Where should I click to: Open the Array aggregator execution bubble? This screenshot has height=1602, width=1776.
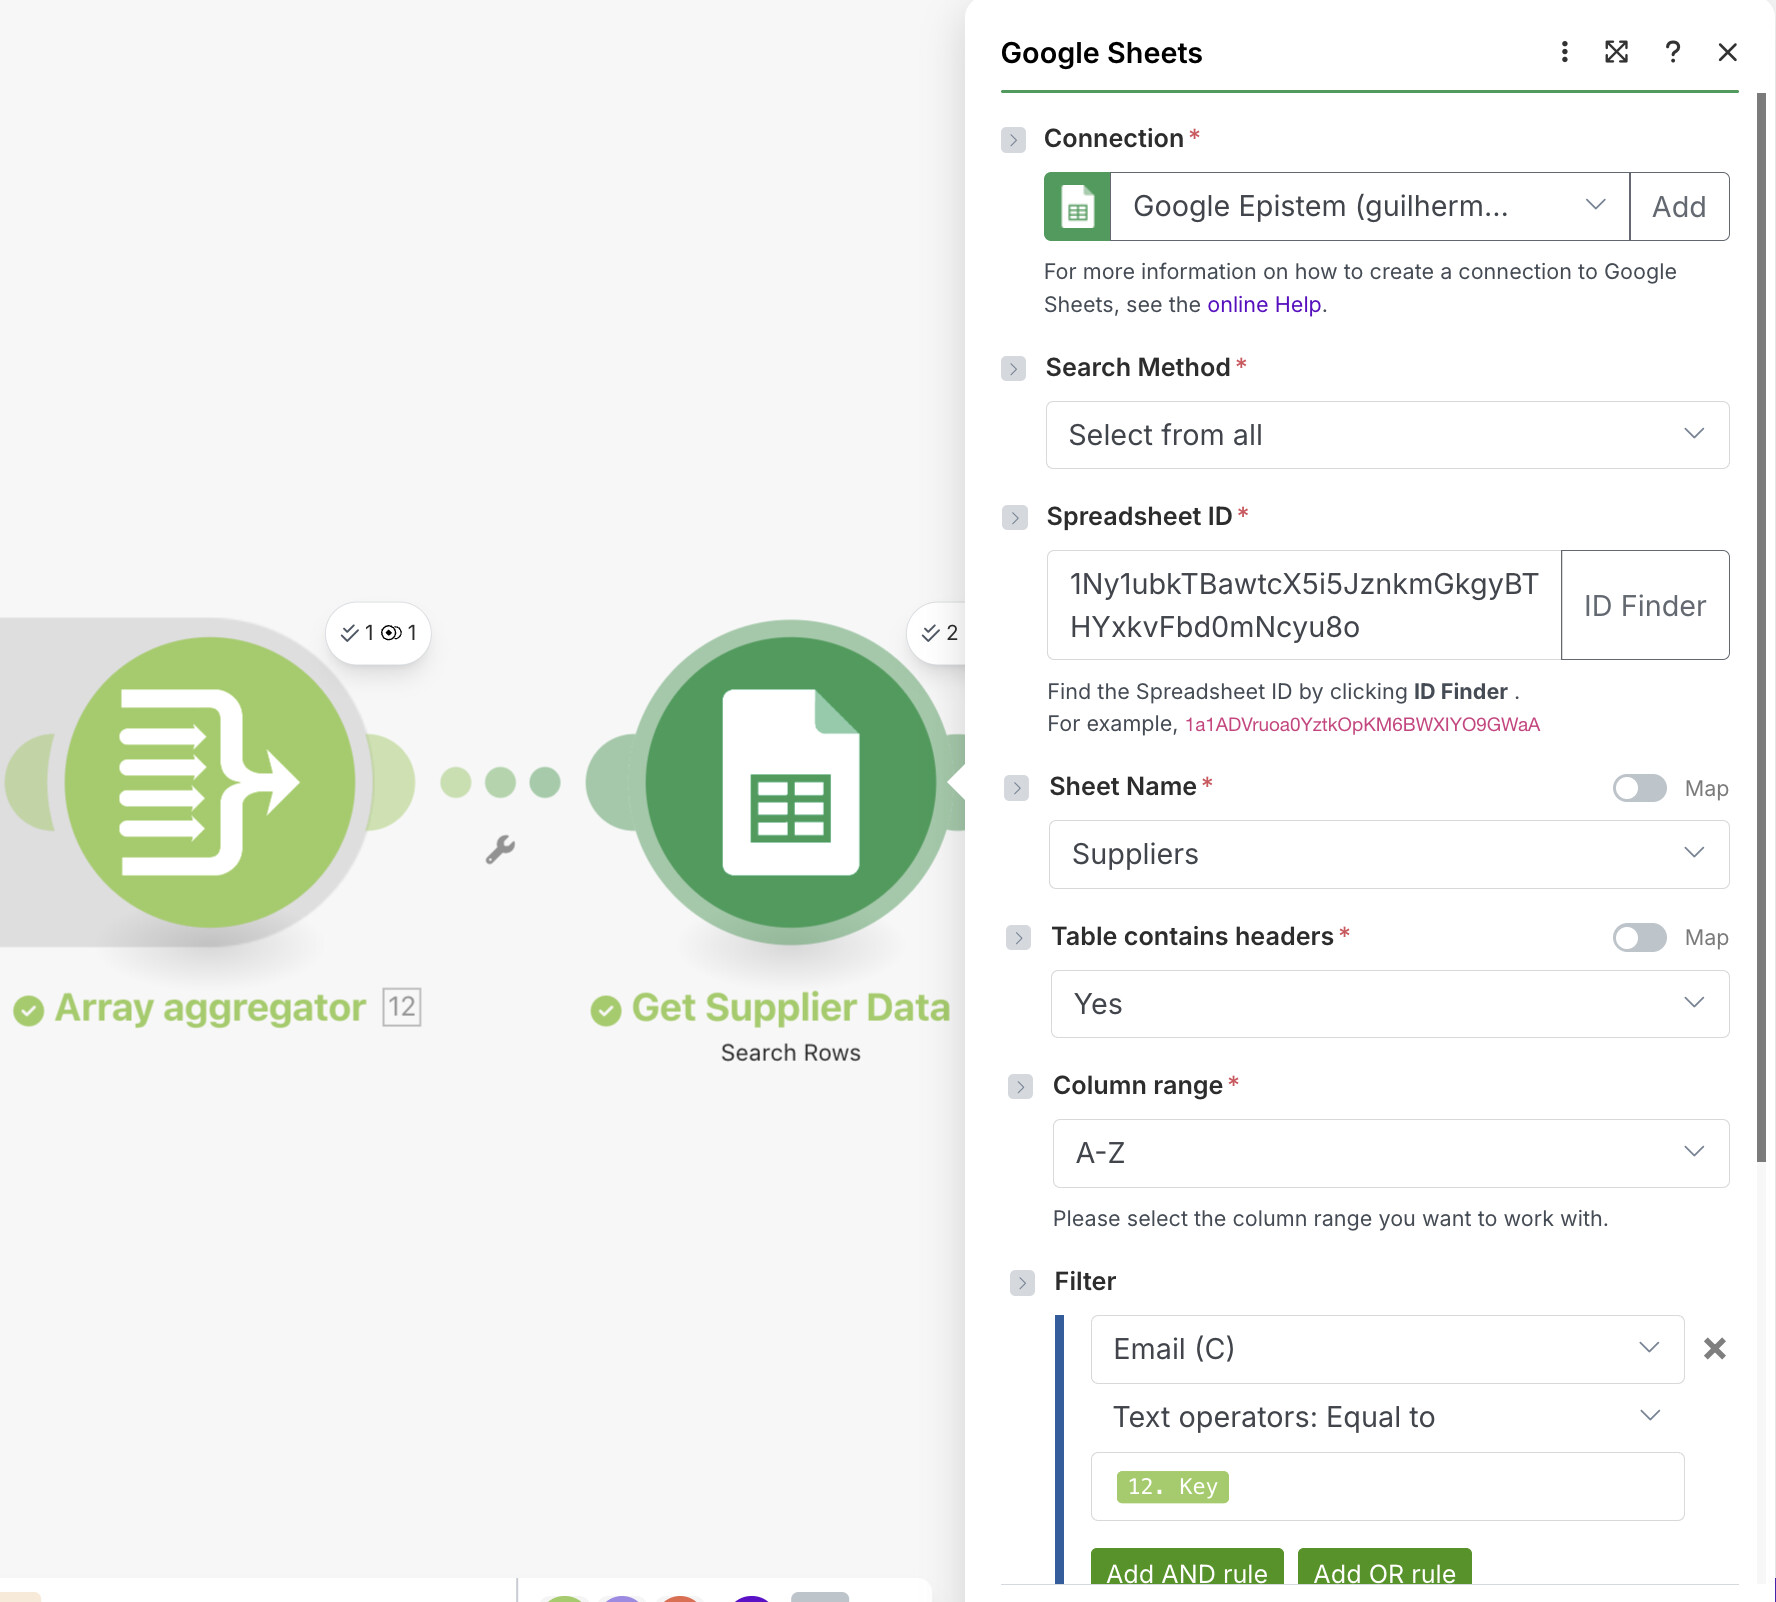[378, 632]
